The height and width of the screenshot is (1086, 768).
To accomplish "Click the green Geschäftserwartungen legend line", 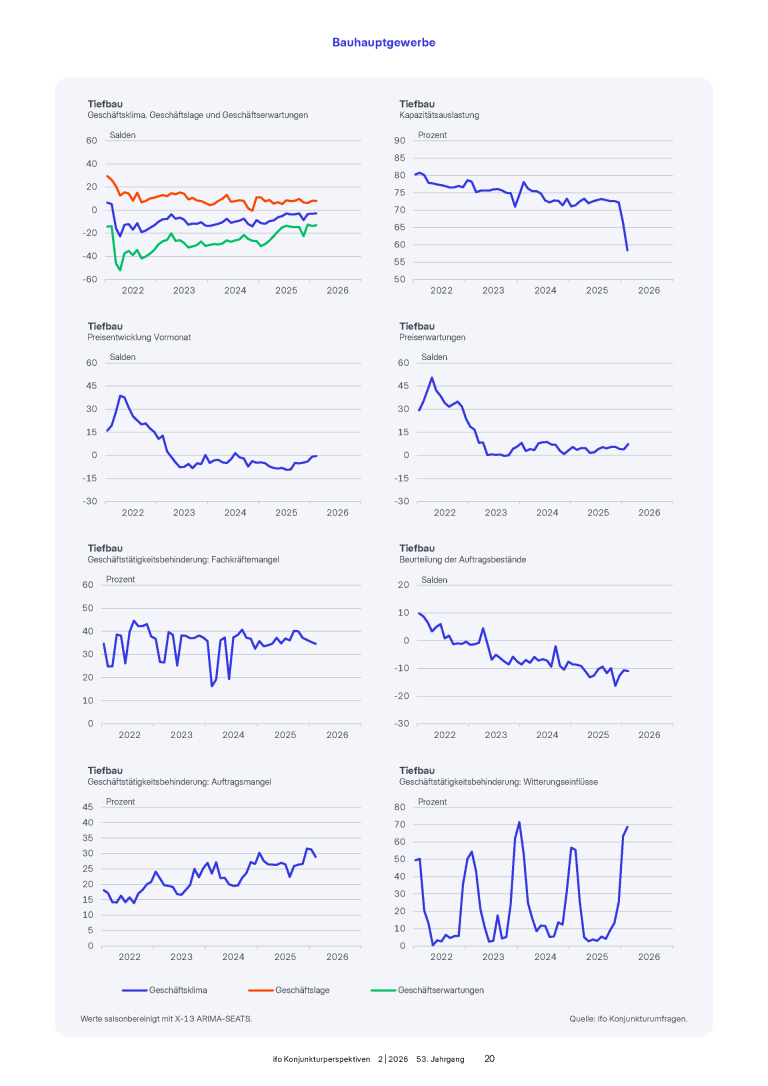I will coord(382,990).
